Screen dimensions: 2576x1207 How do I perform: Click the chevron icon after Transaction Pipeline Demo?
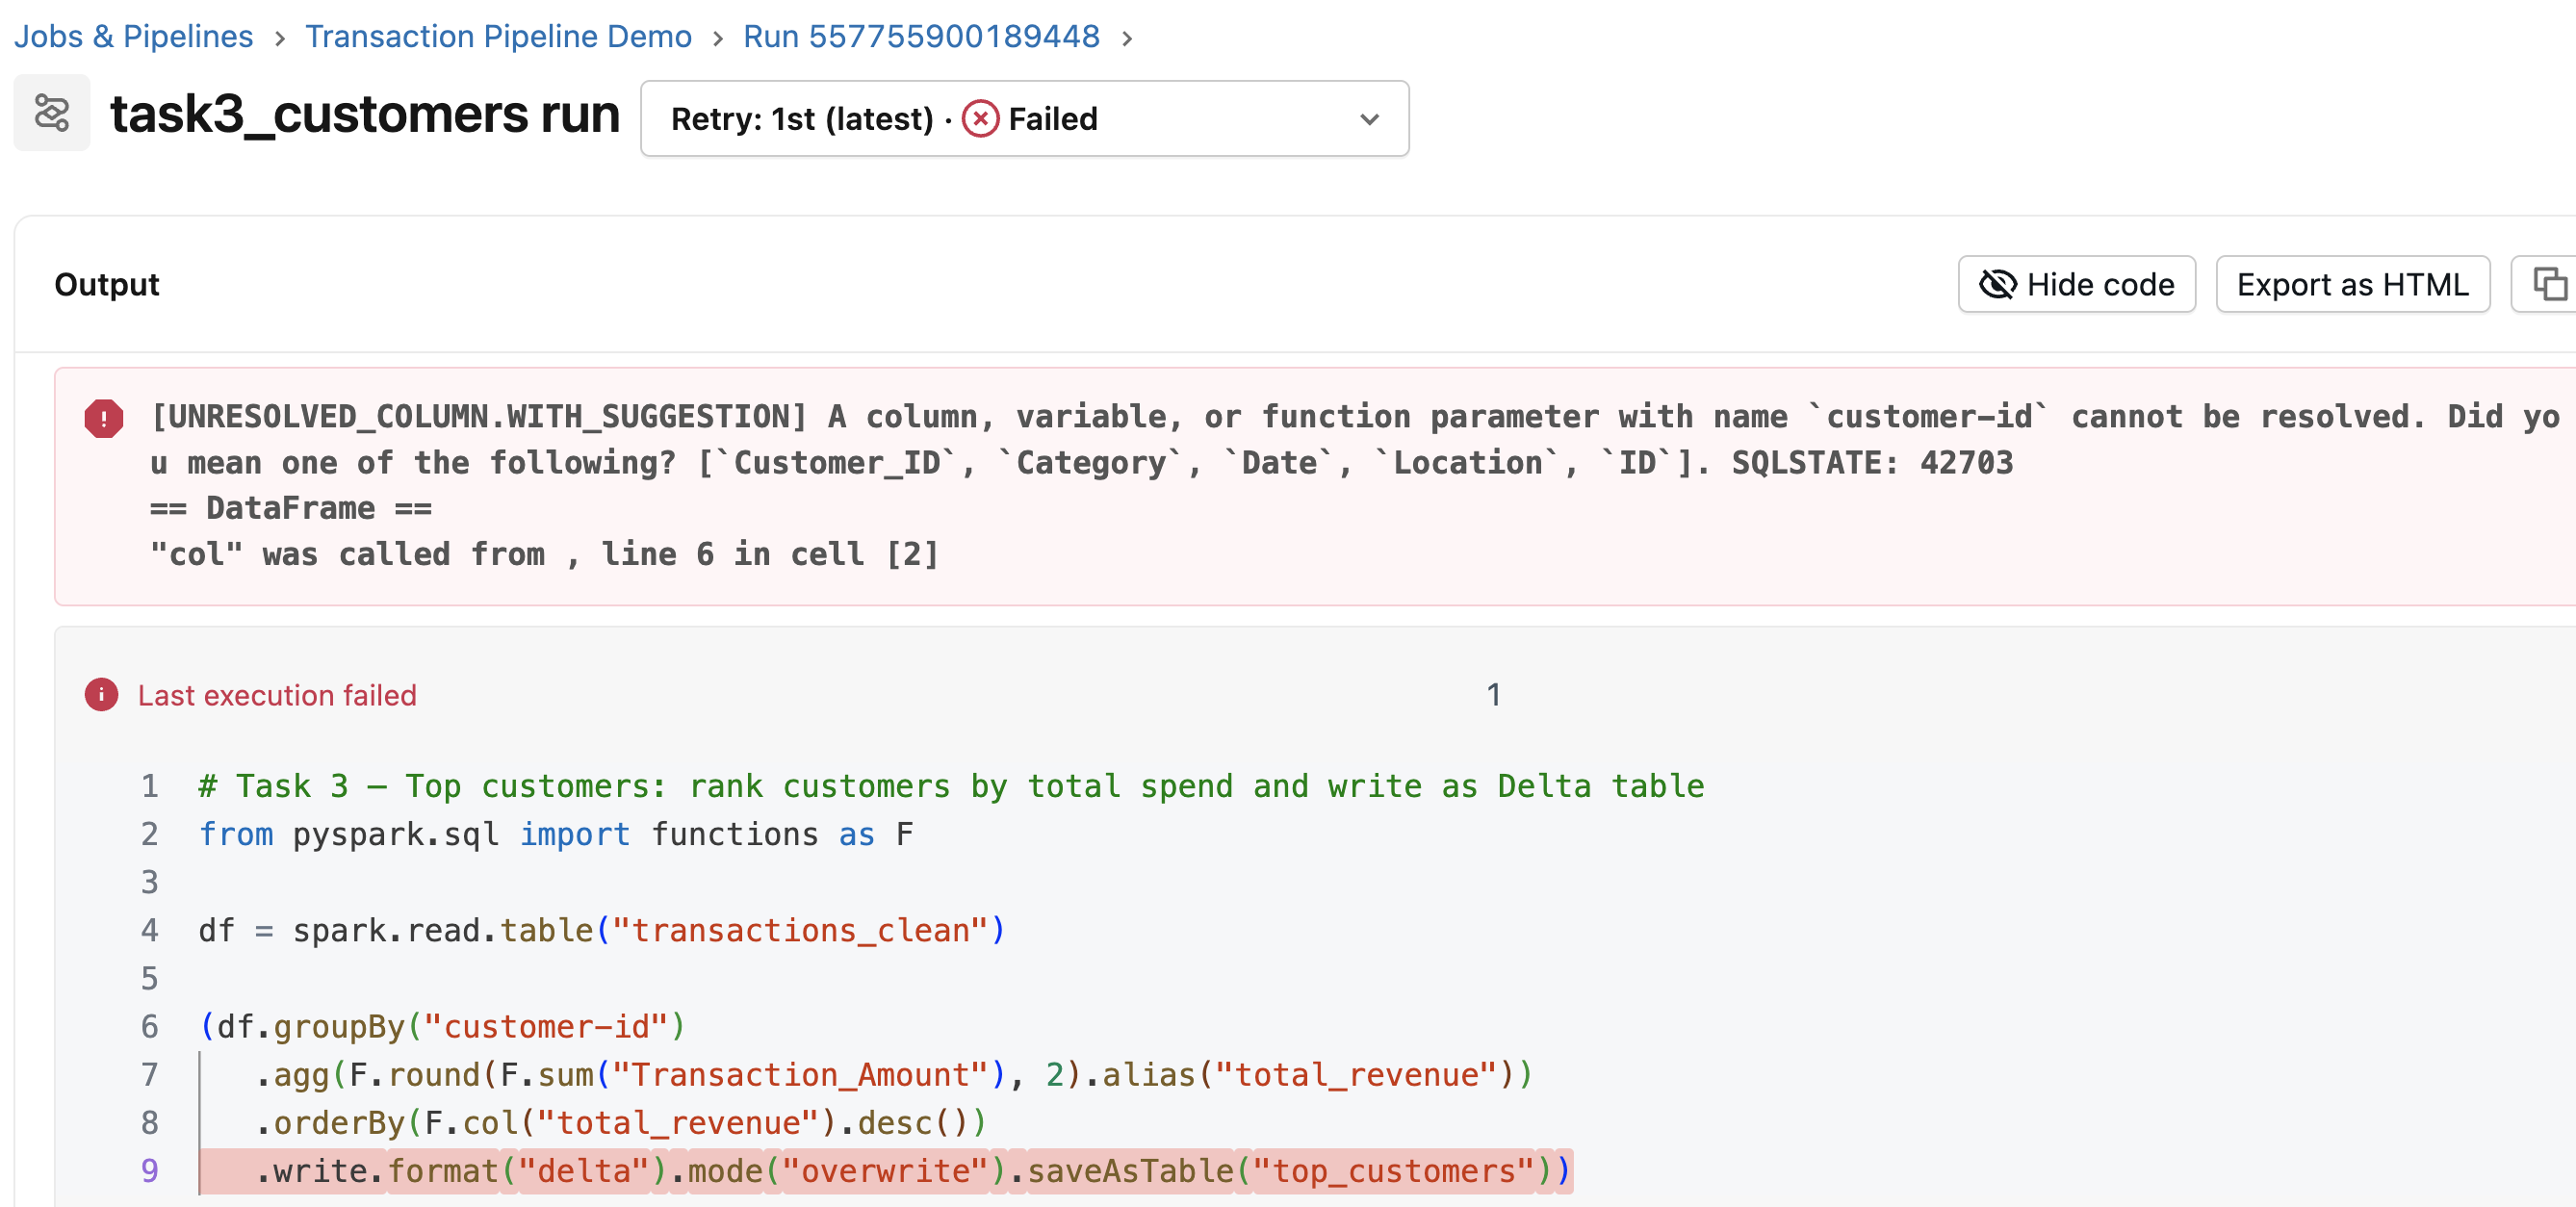coord(718,36)
